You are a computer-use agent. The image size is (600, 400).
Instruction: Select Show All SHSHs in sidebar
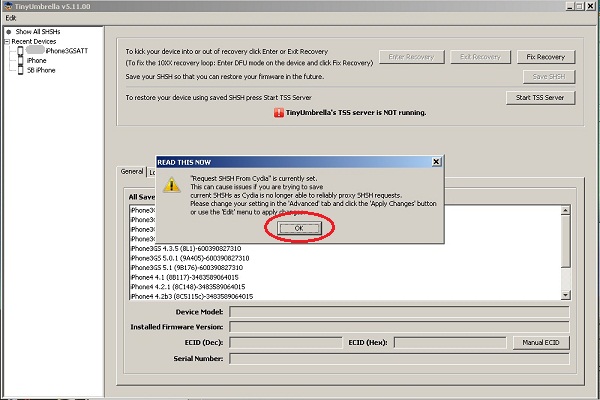tap(38, 31)
